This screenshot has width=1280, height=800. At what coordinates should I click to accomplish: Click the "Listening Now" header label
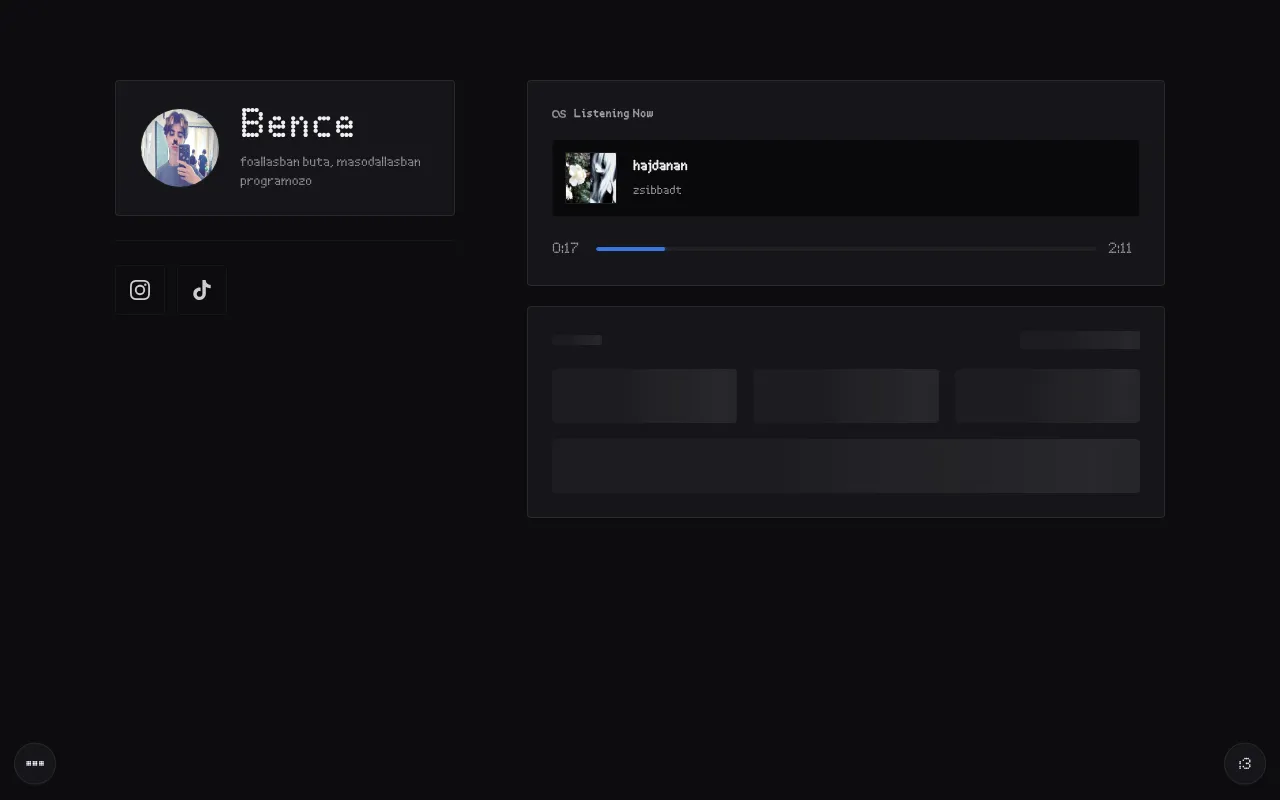coord(613,114)
